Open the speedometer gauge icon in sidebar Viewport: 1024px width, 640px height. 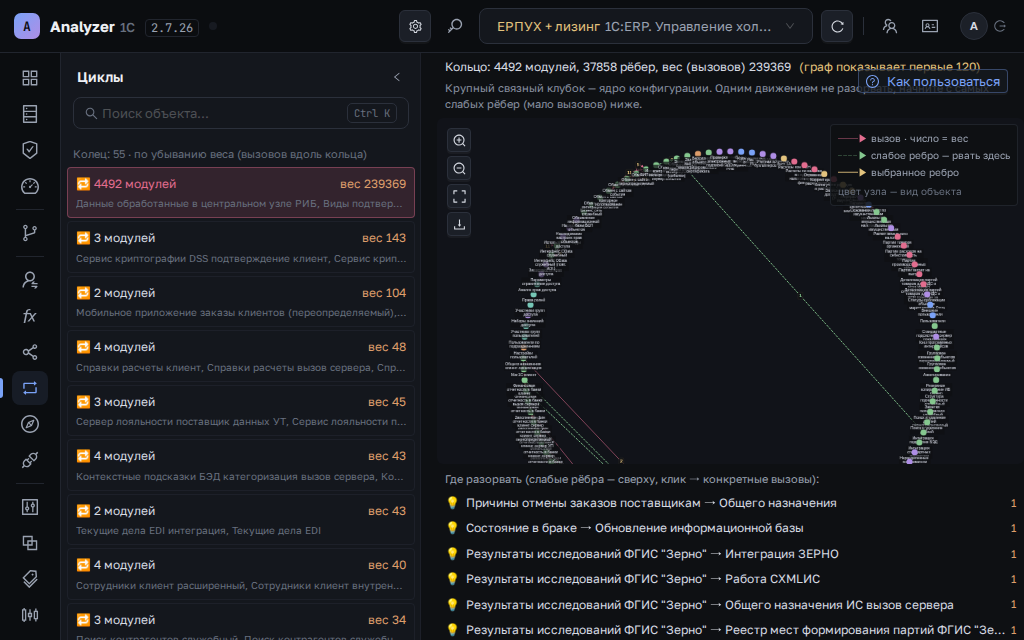coord(30,186)
